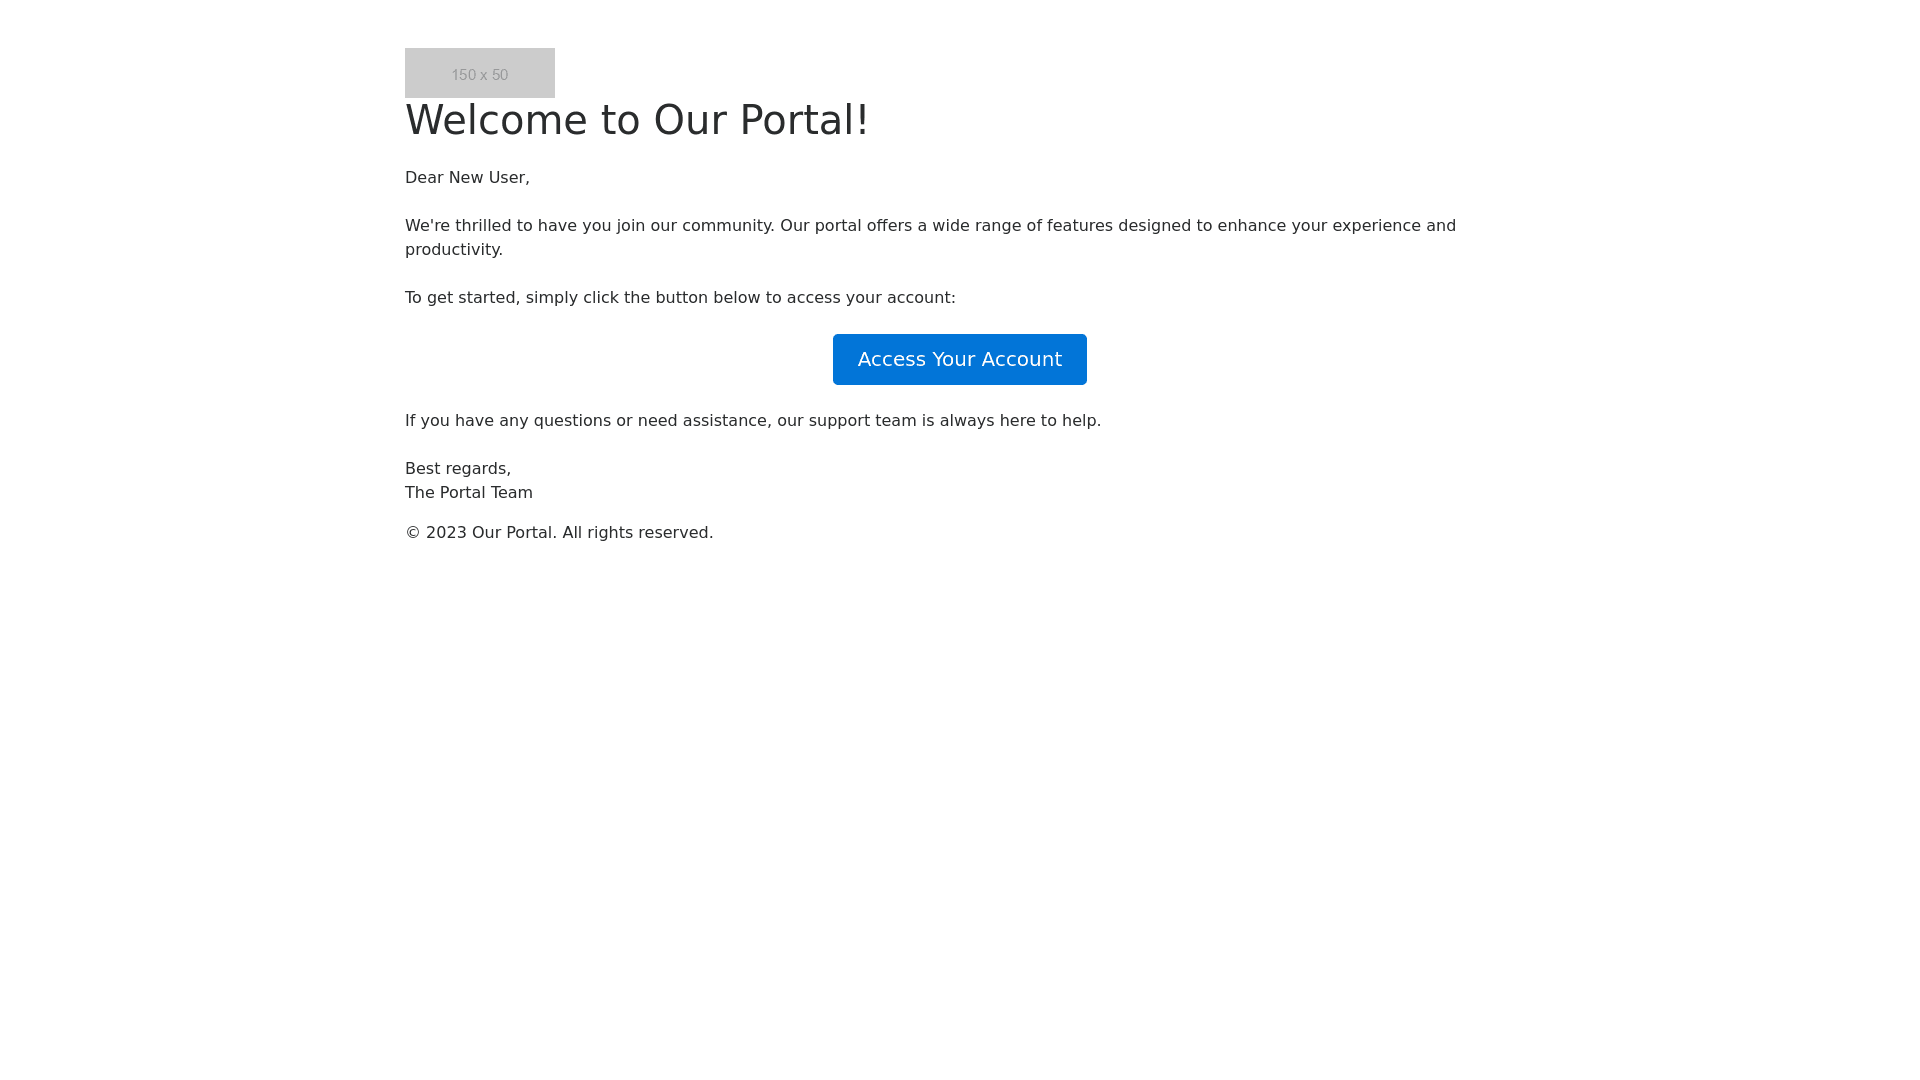Click the words questions or need assistance

pyautogui.click(x=650, y=421)
